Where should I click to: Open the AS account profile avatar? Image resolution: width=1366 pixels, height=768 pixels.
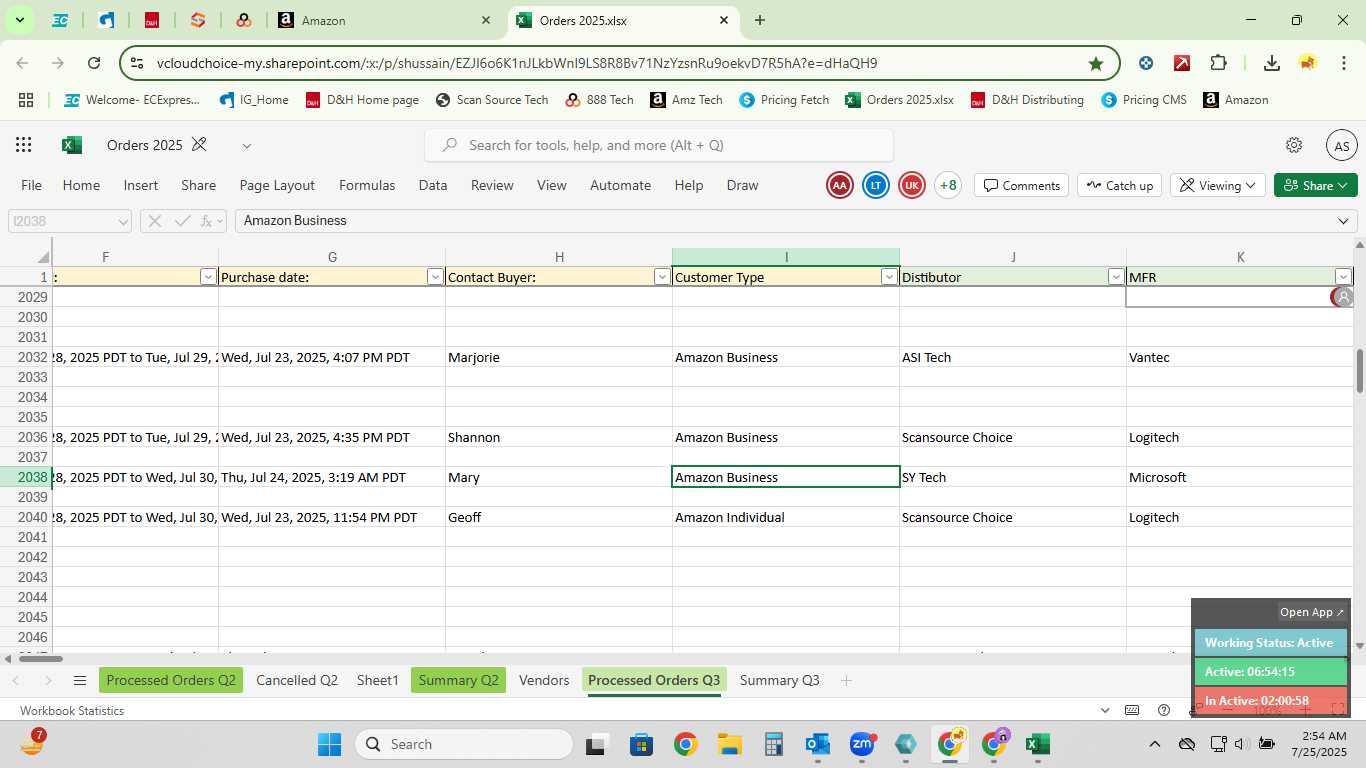click(1342, 145)
